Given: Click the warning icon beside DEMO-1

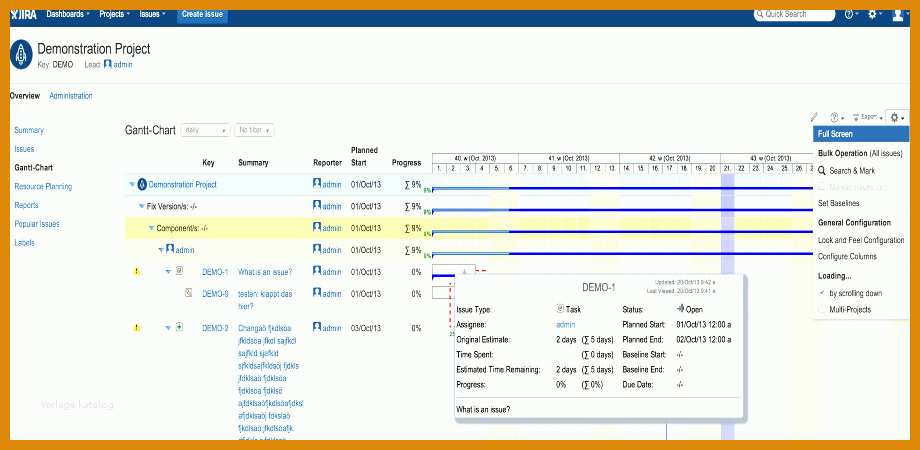Looking at the screenshot, I should 137,272.
